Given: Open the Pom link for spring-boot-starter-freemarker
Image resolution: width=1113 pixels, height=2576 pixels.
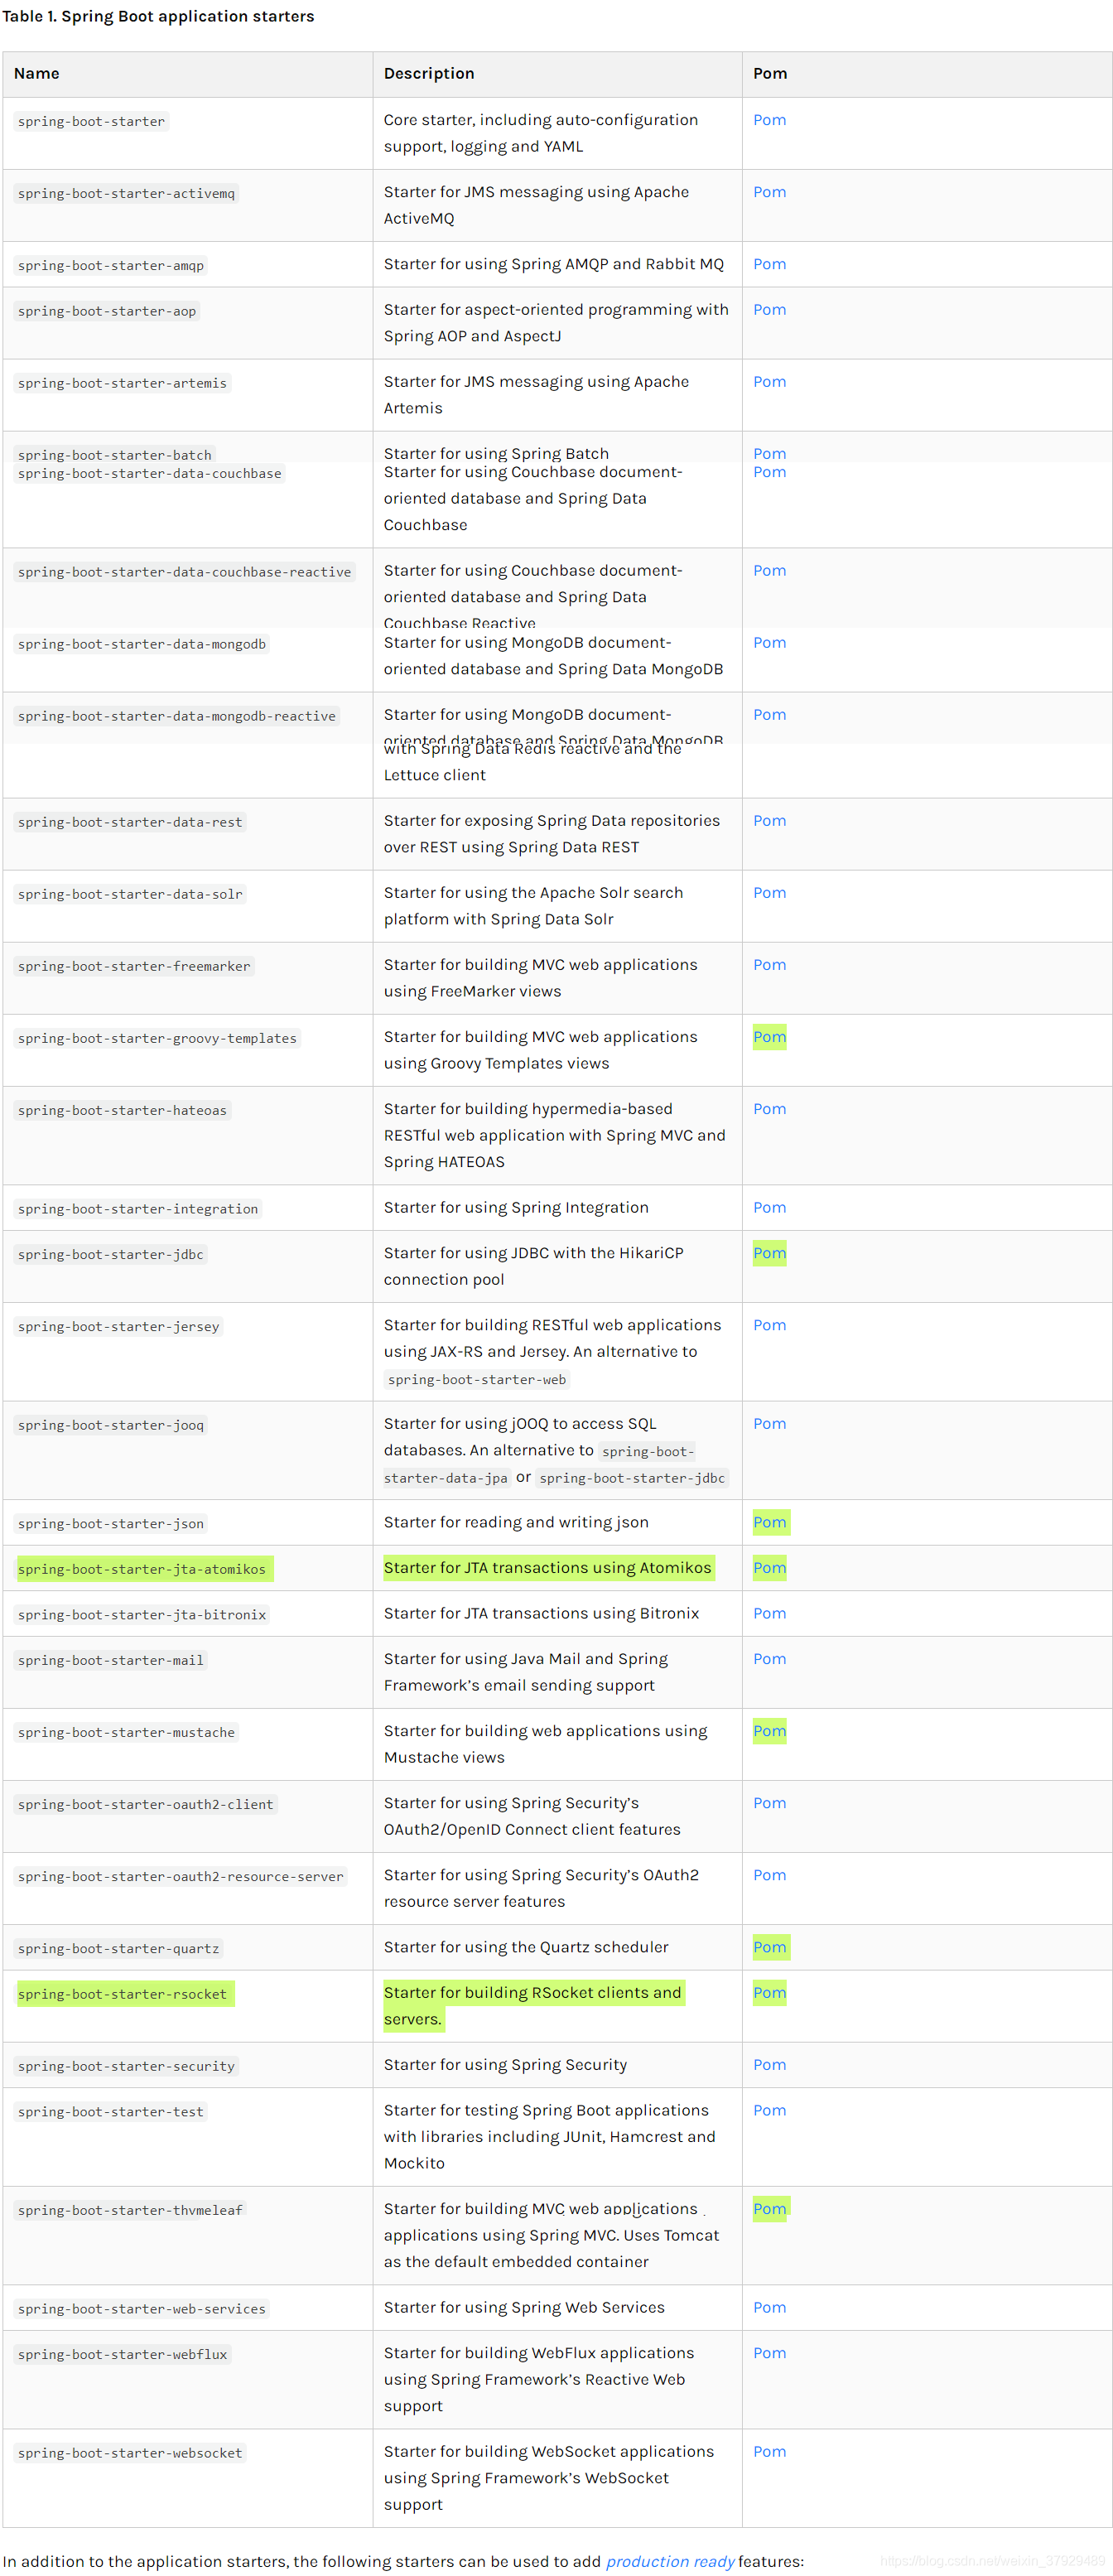Looking at the screenshot, I should pyautogui.click(x=769, y=965).
